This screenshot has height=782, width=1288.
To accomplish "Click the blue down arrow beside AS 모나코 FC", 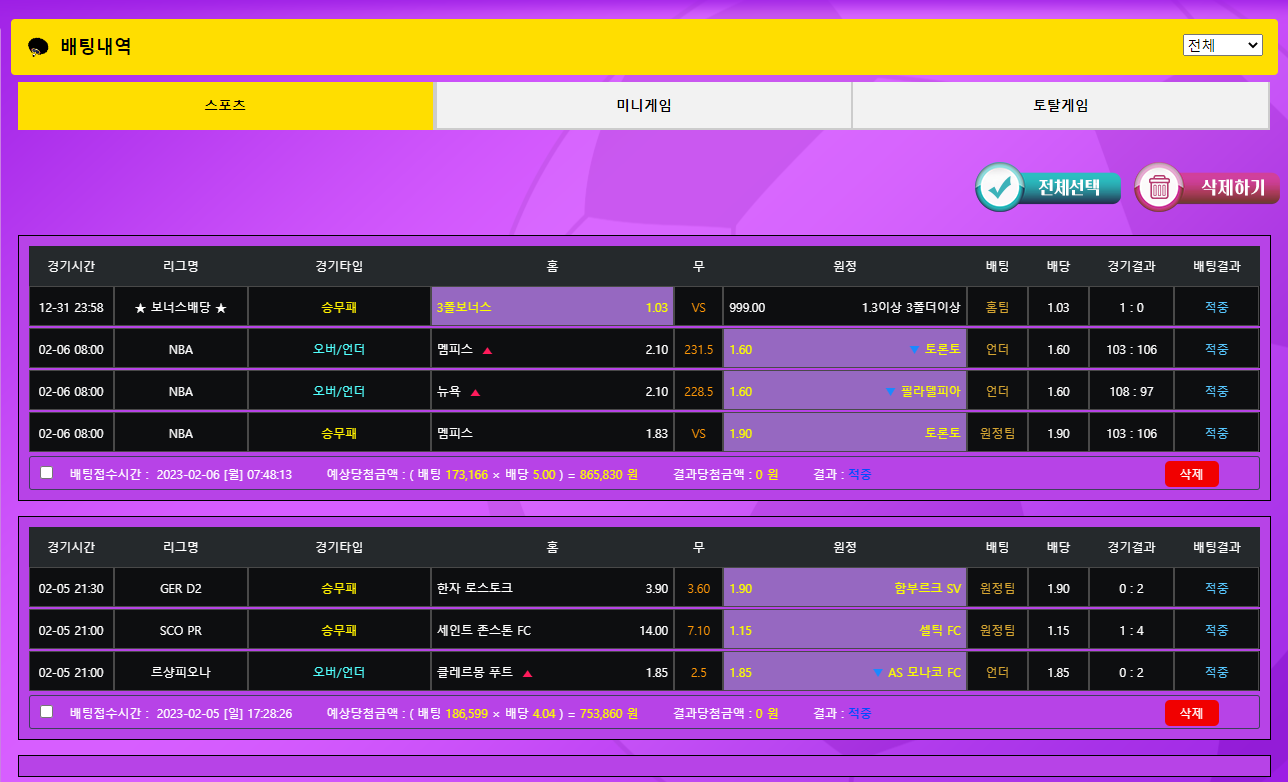I will (x=878, y=673).
